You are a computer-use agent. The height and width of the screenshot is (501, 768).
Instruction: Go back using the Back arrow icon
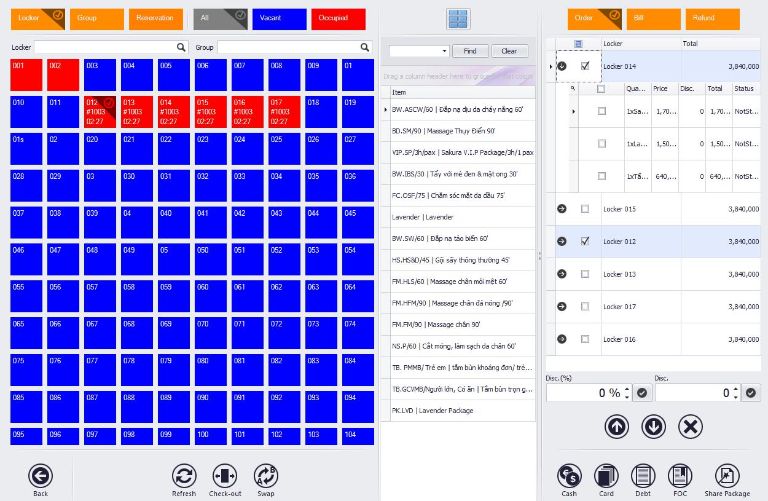(x=40, y=476)
